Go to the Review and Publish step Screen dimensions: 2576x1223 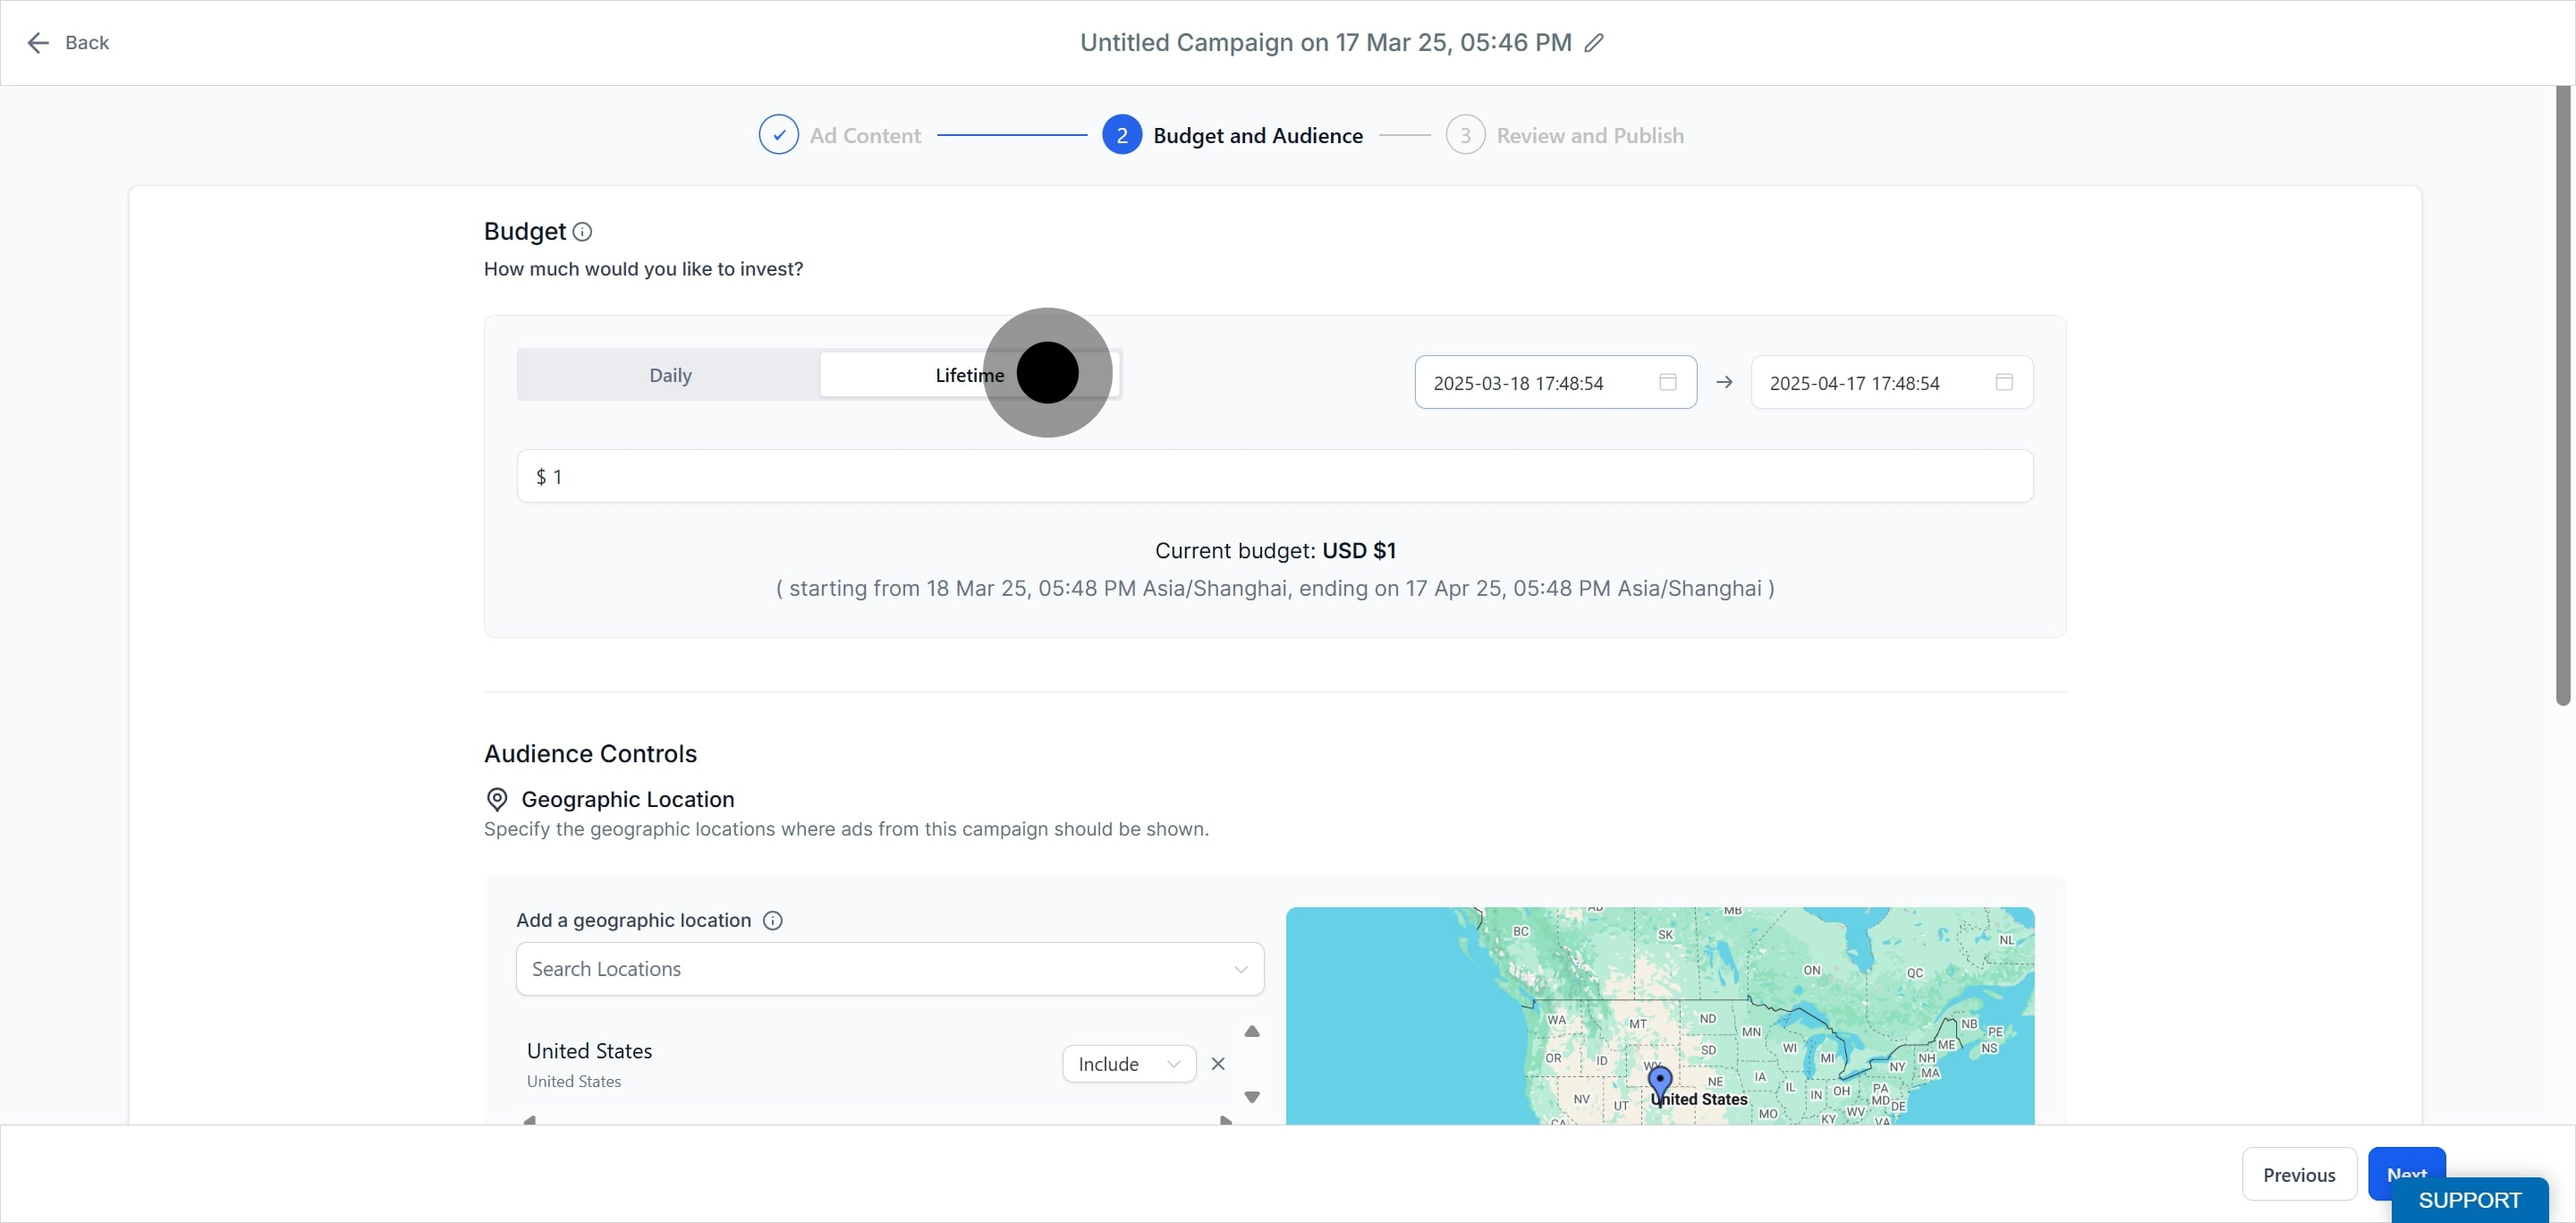(1588, 135)
